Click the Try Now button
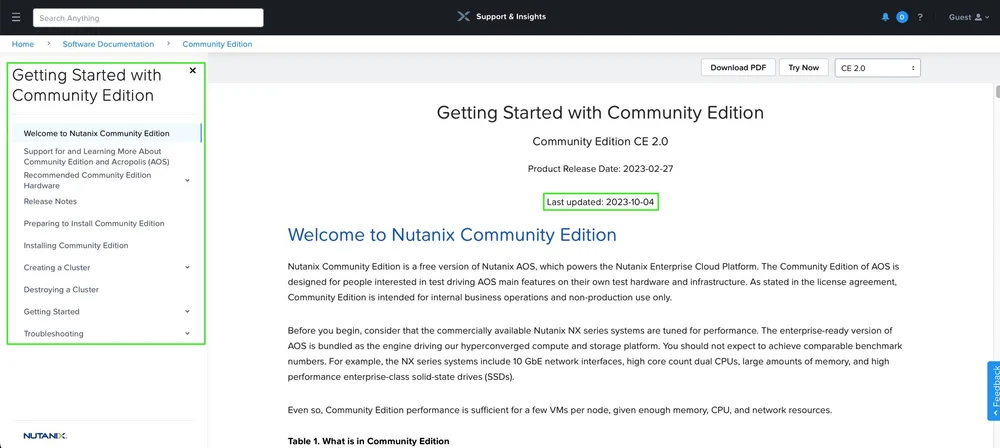This screenshot has height=448, width=1000. click(804, 68)
